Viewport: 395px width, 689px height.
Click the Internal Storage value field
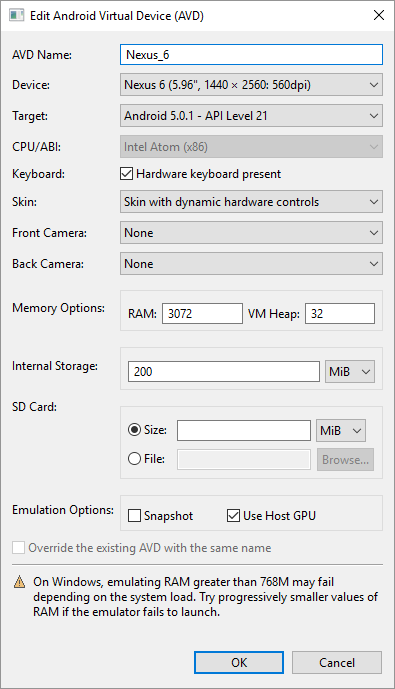coord(224,372)
